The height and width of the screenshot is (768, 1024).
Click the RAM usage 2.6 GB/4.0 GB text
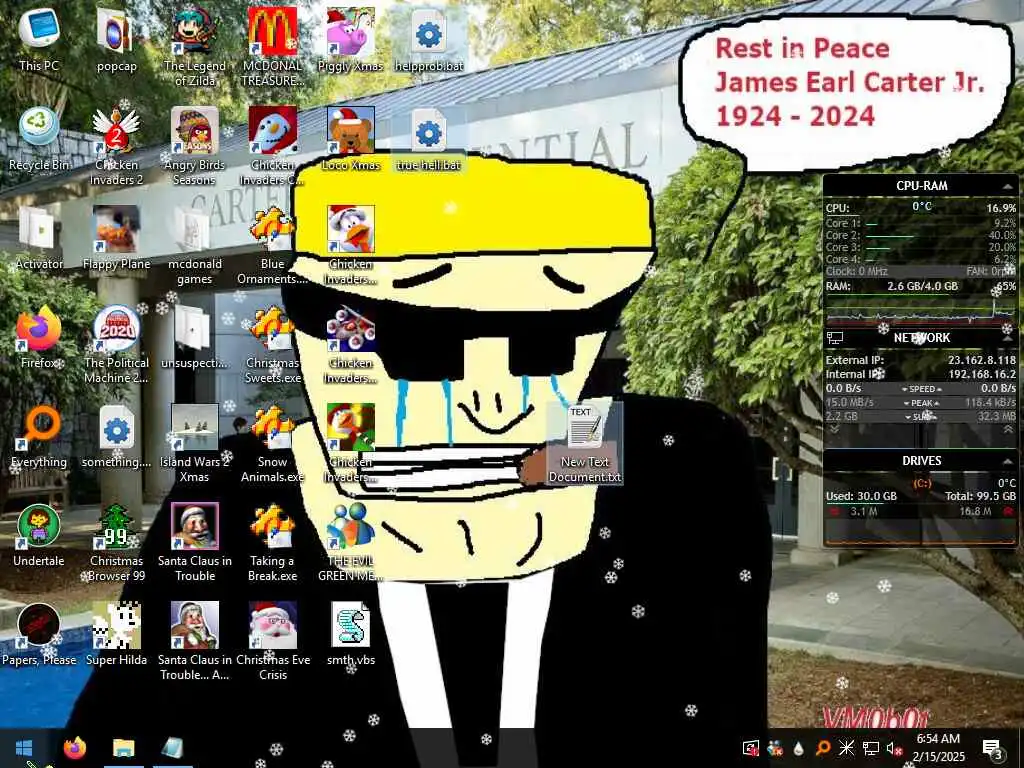click(x=922, y=286)
